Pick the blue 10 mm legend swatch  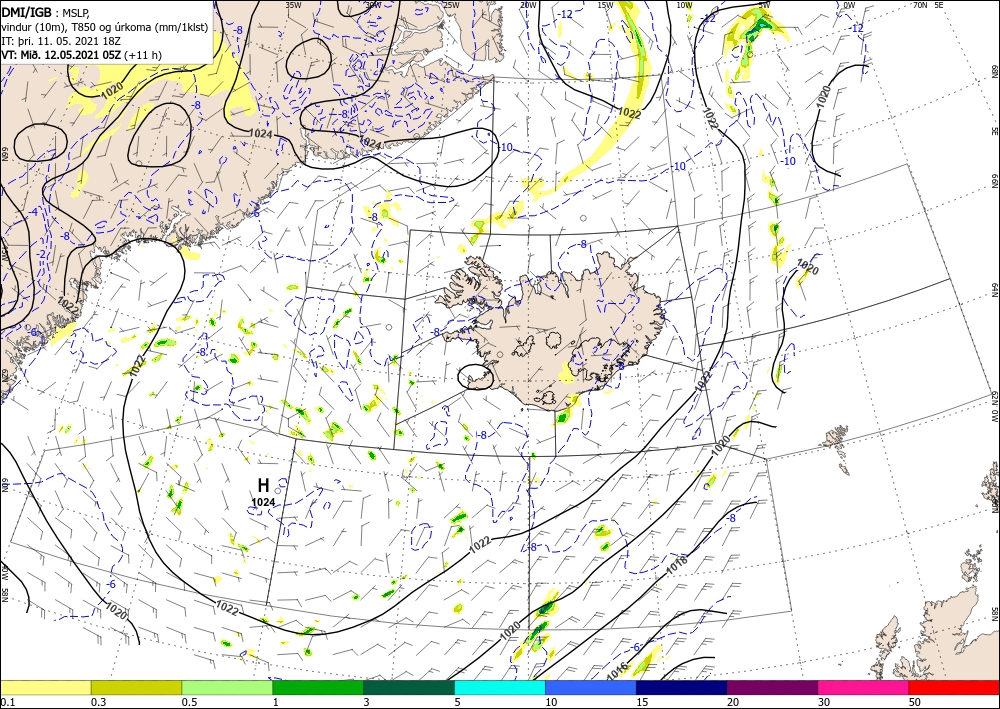click(591, 687)
